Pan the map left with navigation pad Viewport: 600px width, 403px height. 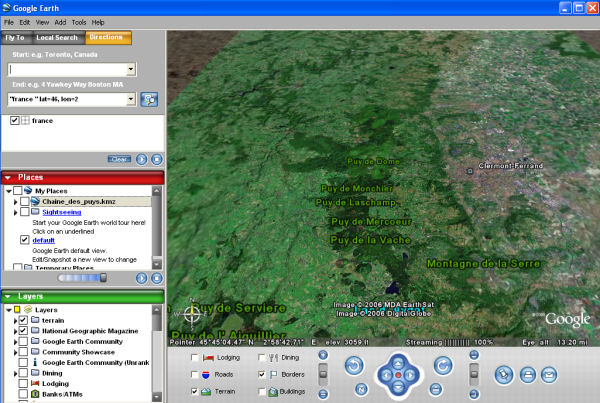[x=386, y=375]
